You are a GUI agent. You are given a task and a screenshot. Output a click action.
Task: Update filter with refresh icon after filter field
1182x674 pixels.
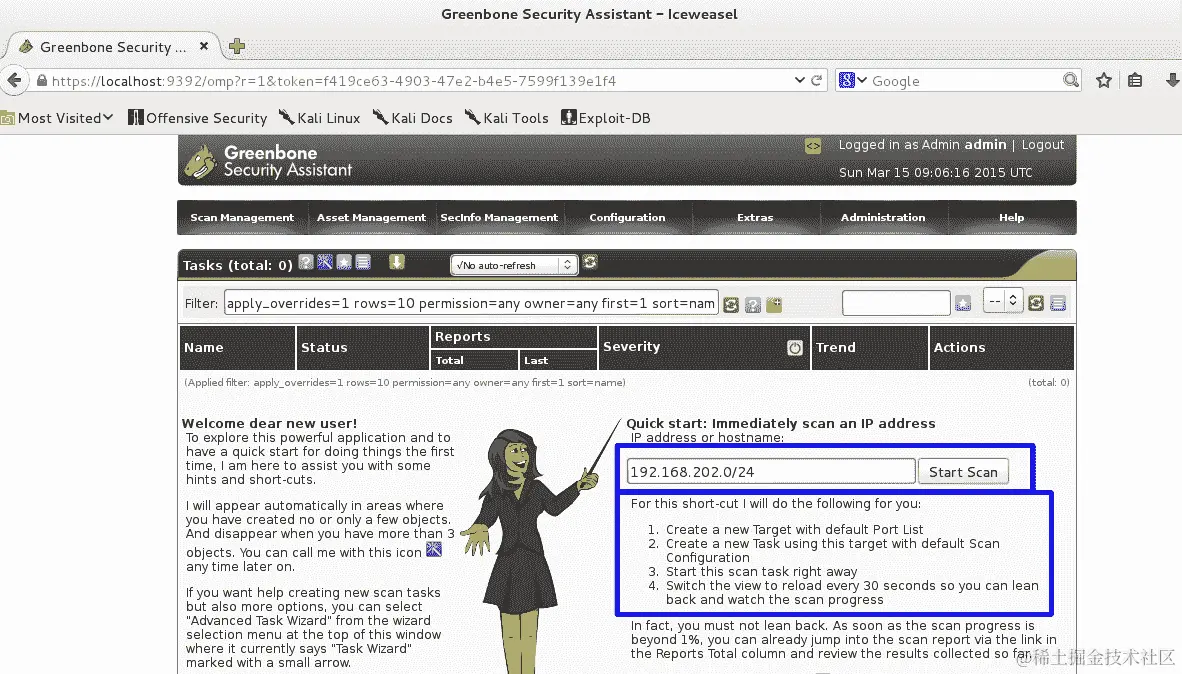[x=730, y=304]
